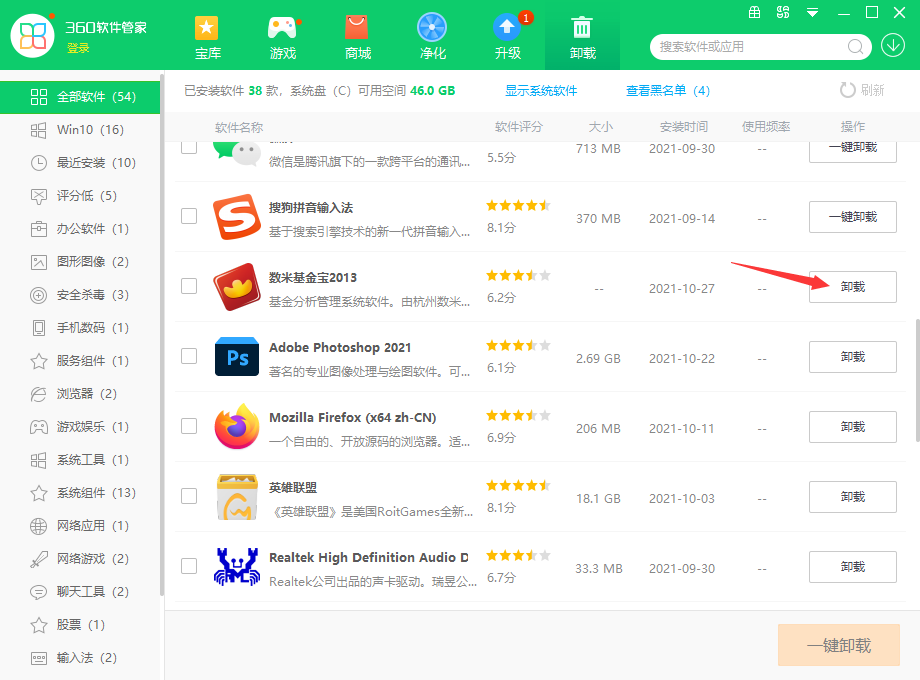Screen dimensions: 920x680
Task: Open the 游戏 gamepad section
Action: pos(283,36)
